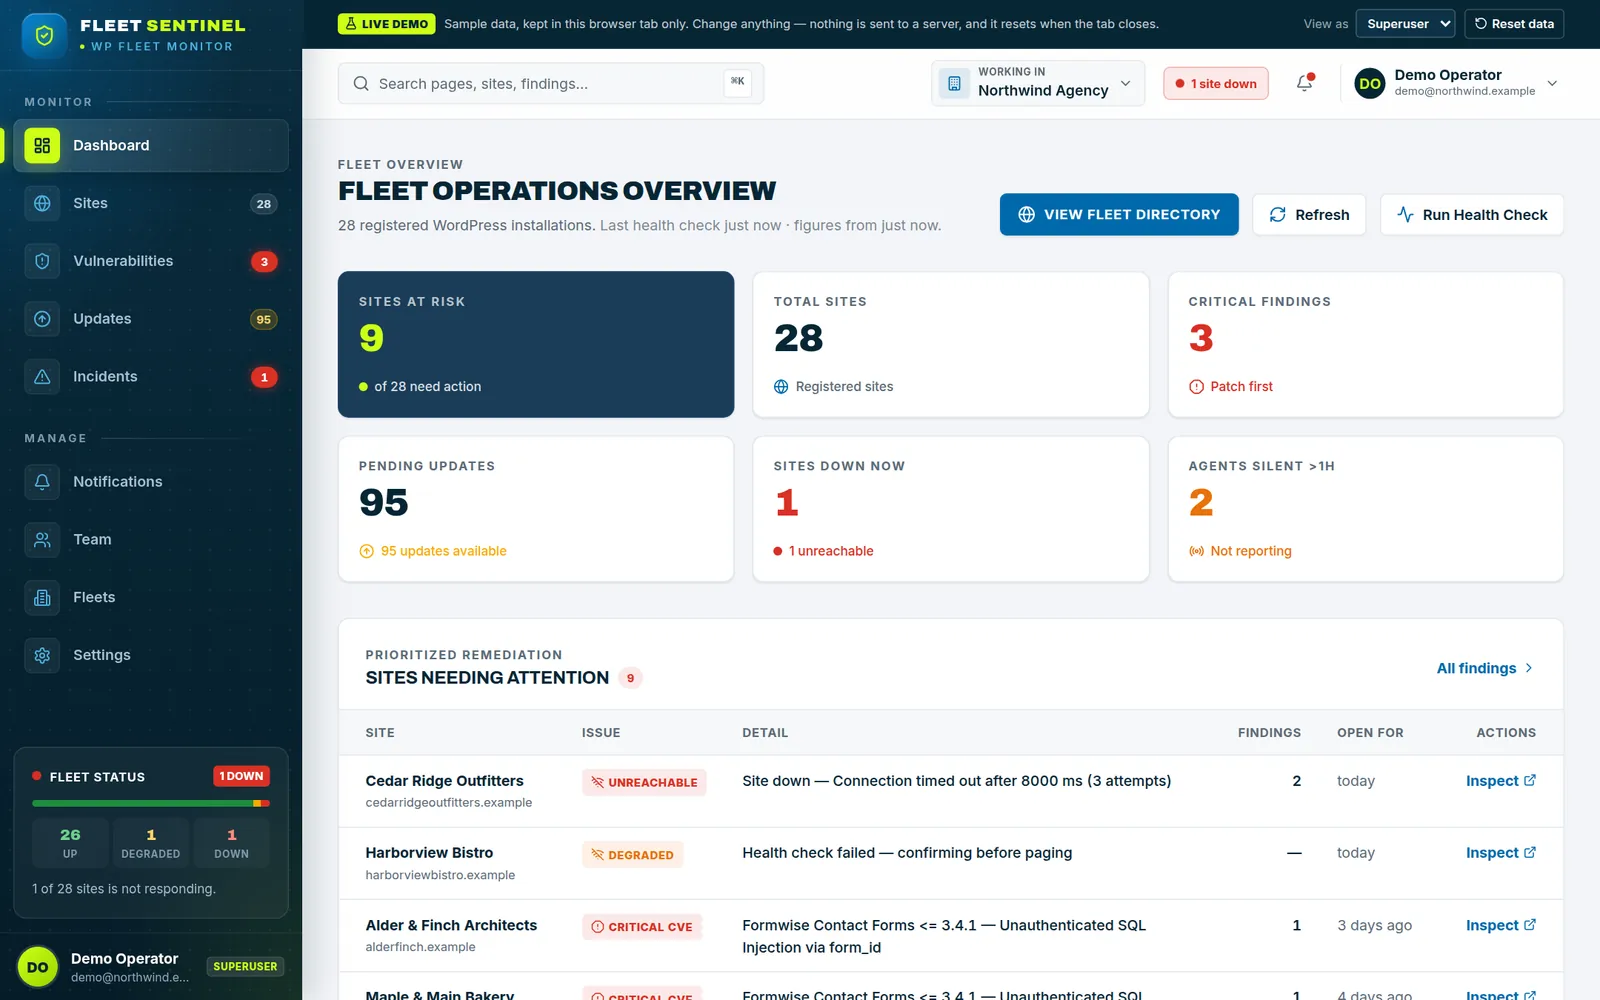Click the Incidents warning triangle icon

click(x=42, y=377)
